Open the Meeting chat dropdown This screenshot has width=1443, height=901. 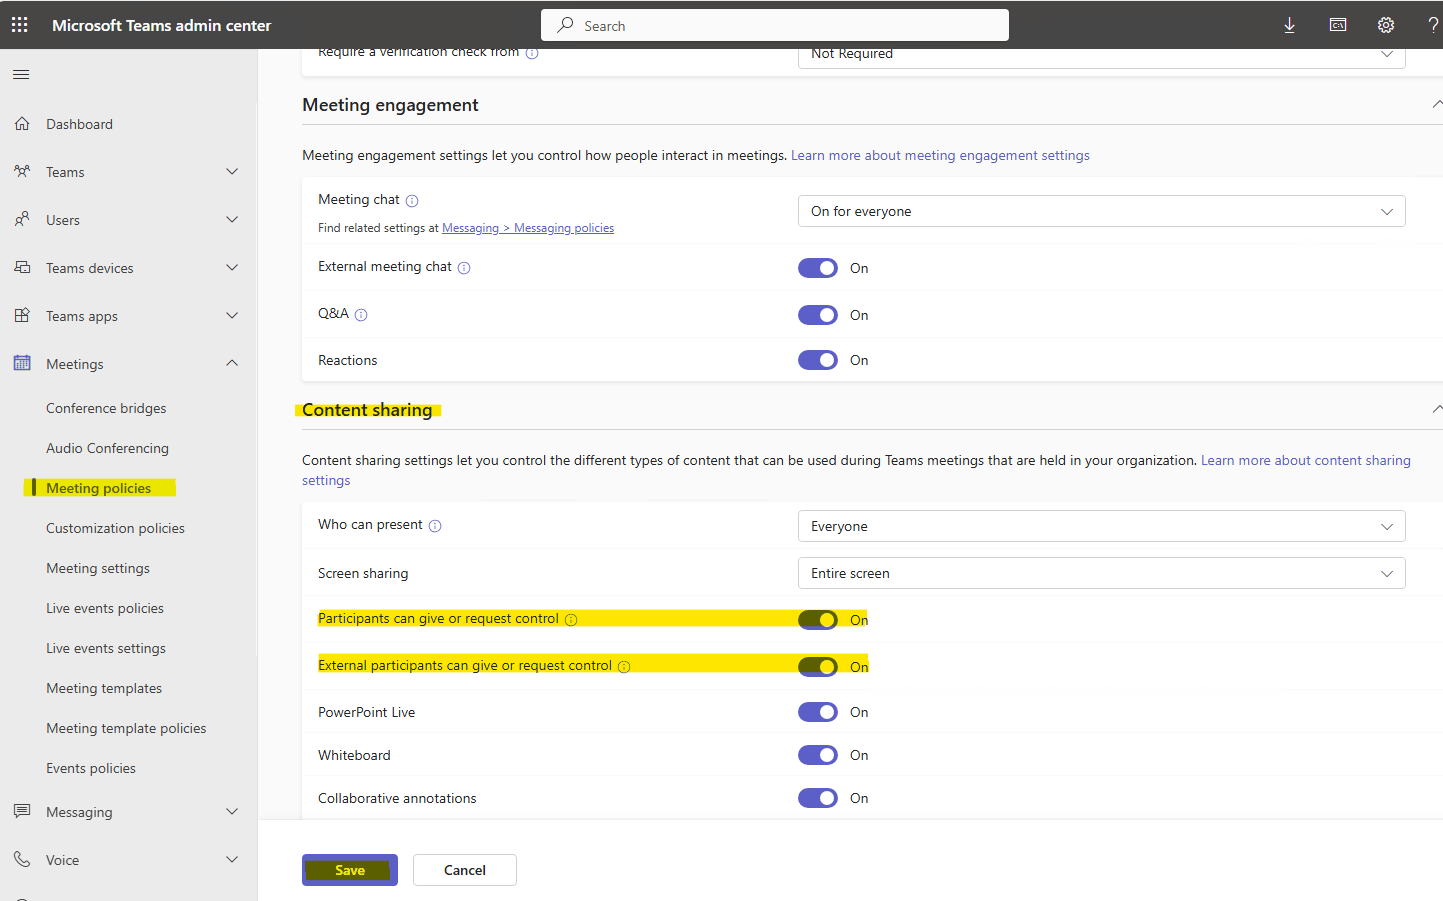point(1102,211)
